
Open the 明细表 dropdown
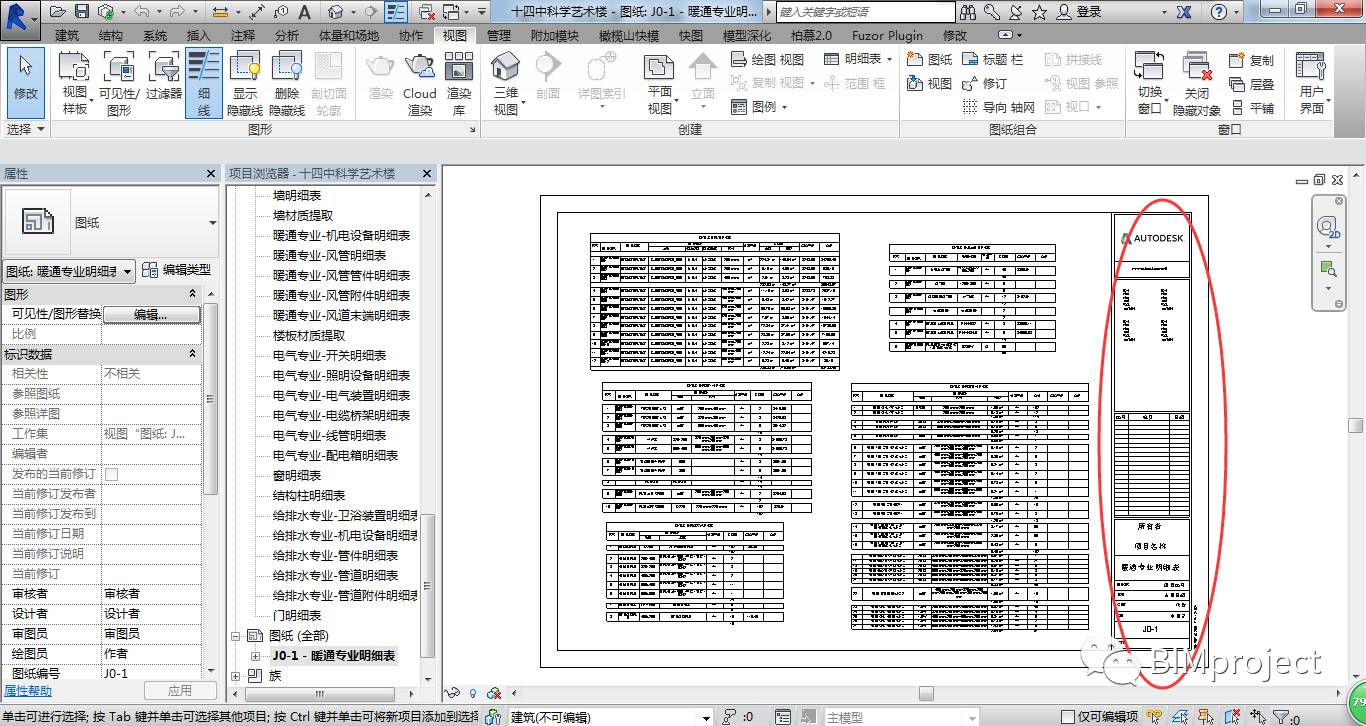point(859,60)
